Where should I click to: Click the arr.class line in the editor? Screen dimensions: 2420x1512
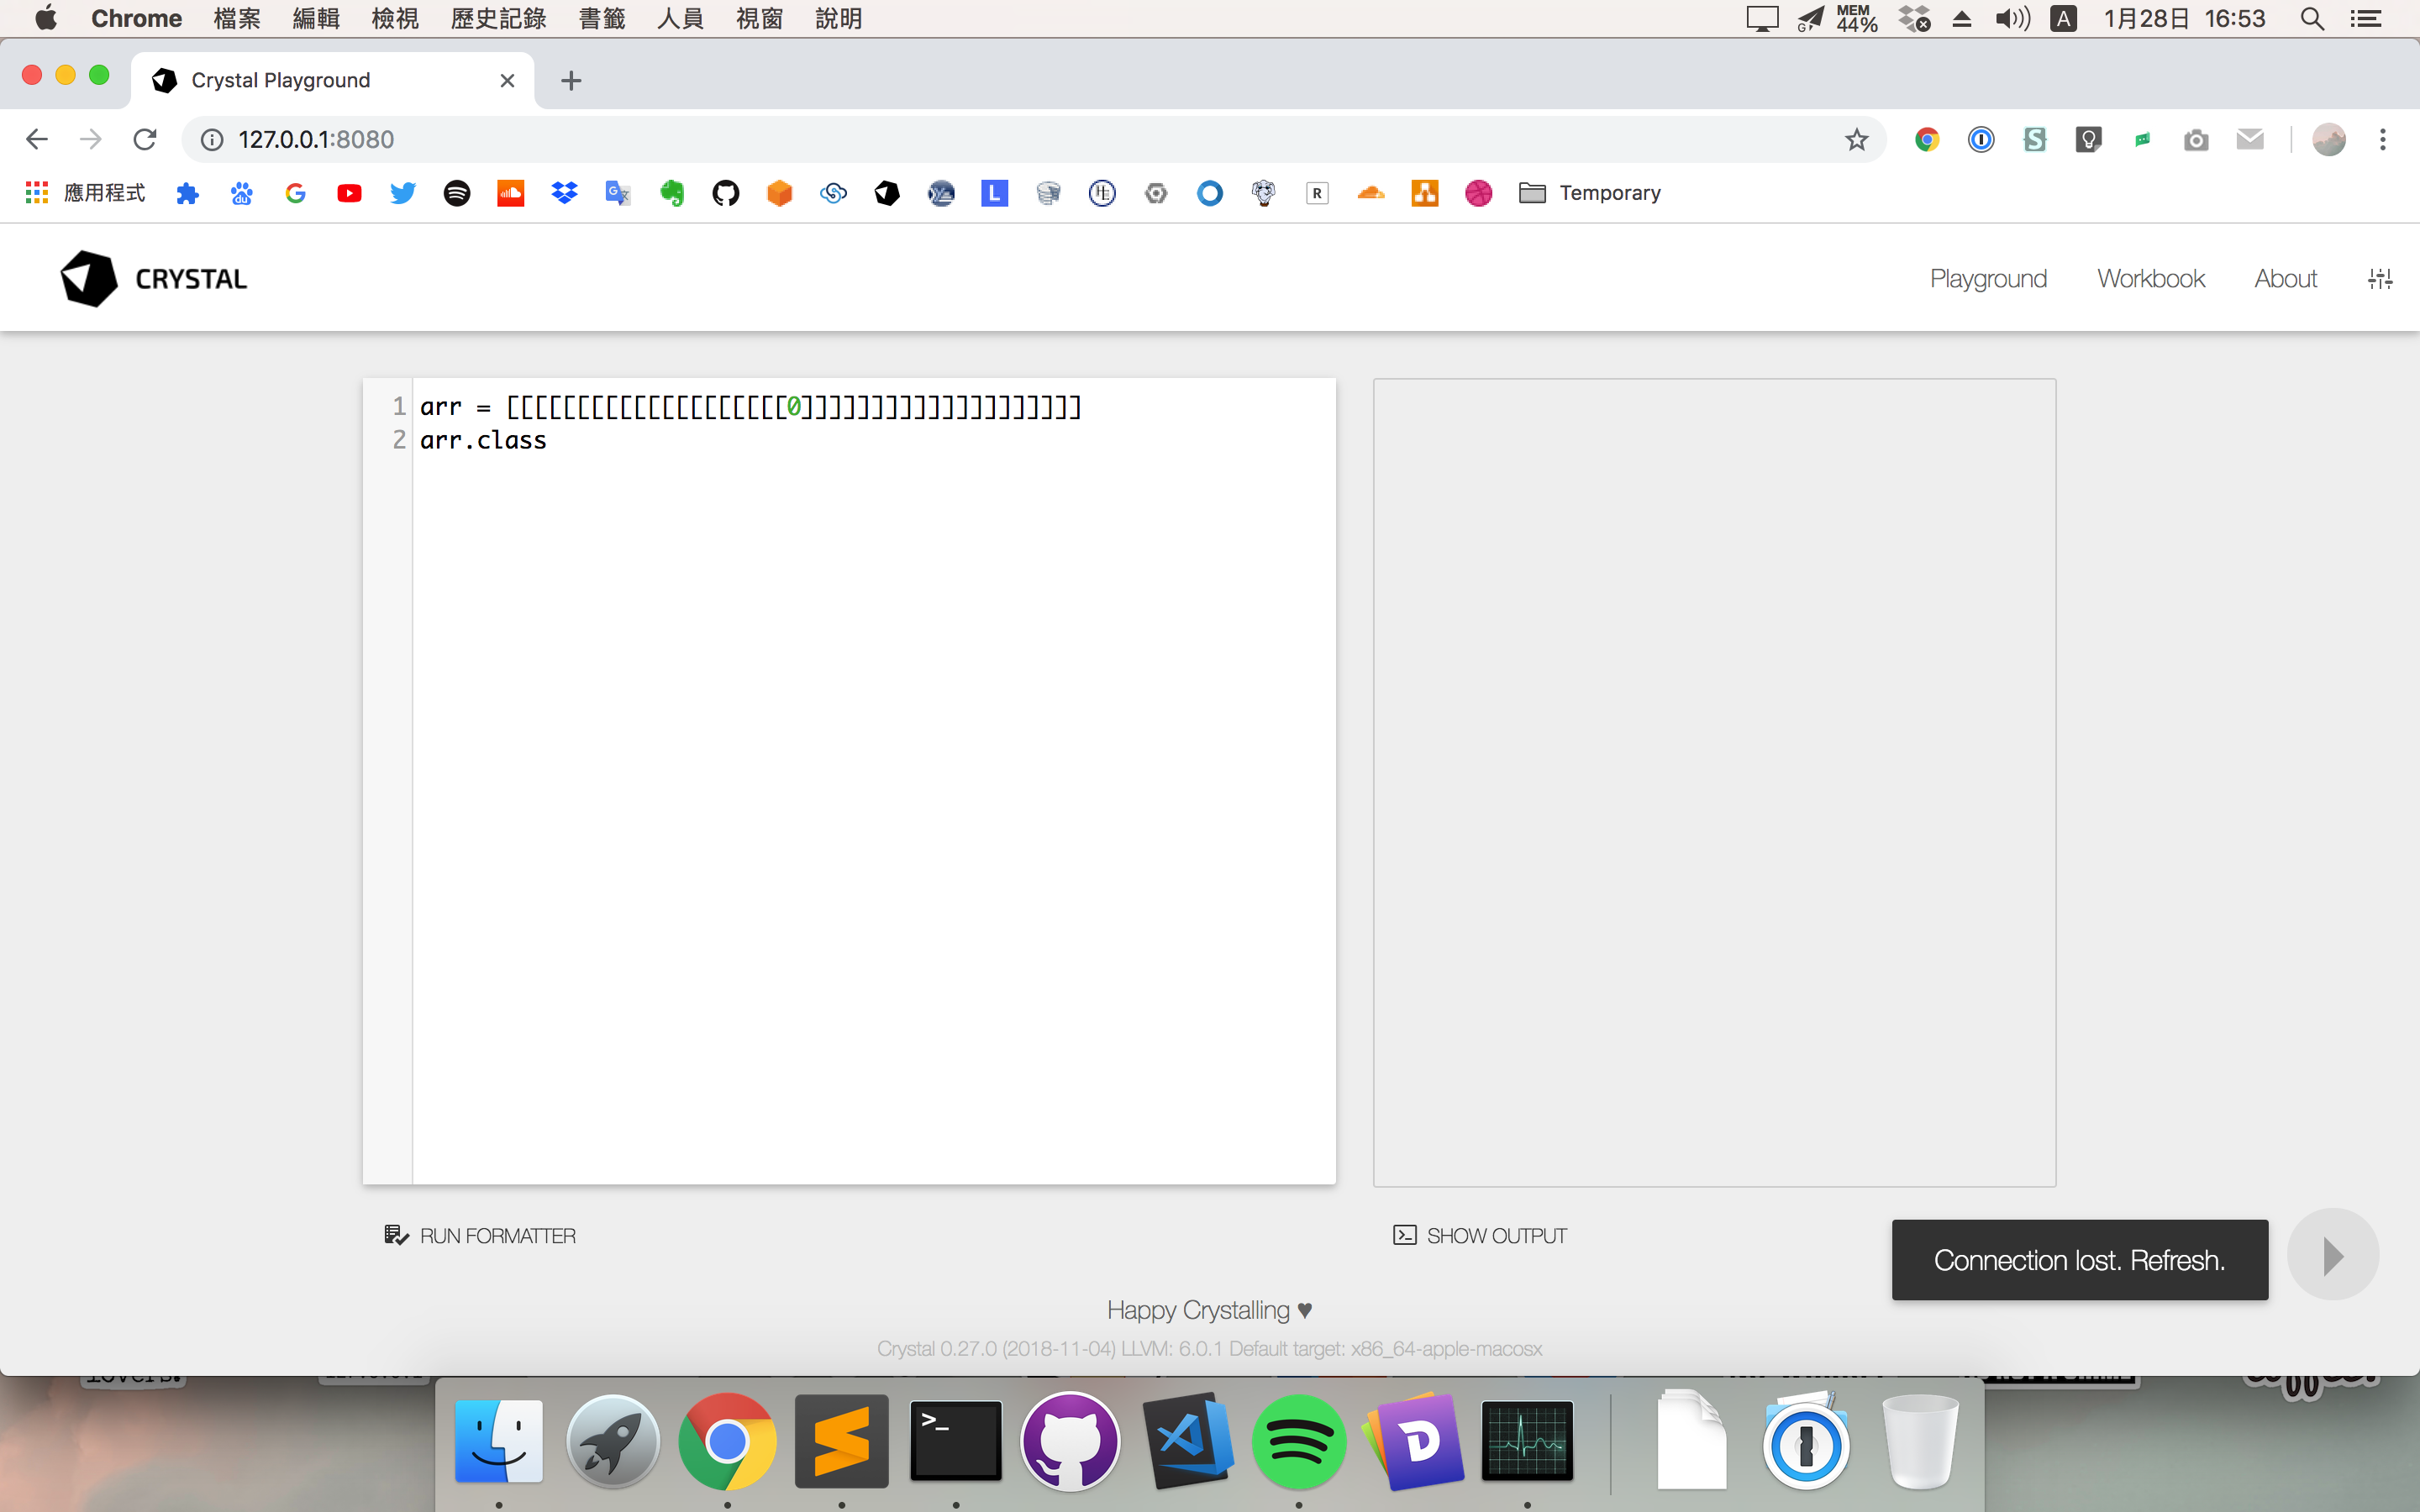(483, 441)
